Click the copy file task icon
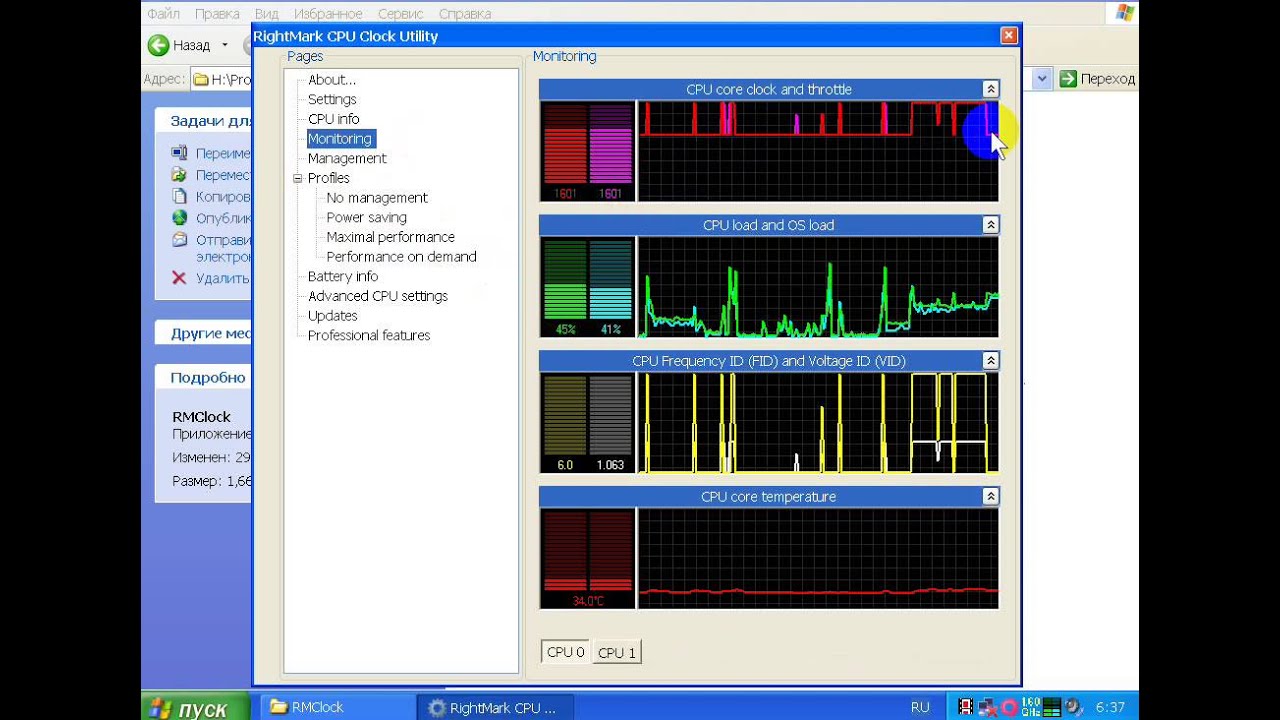Screen dimensions: 1280x720 tap(179, 197)
